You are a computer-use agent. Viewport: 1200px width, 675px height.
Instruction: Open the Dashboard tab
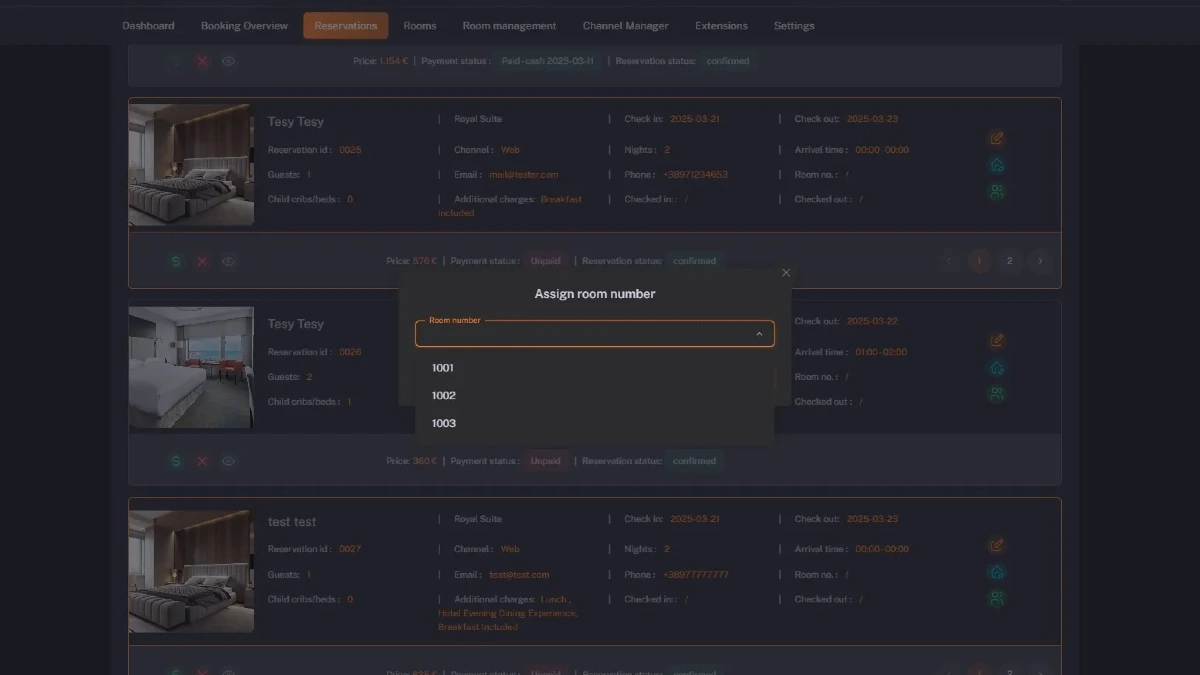tap(148, 26)
